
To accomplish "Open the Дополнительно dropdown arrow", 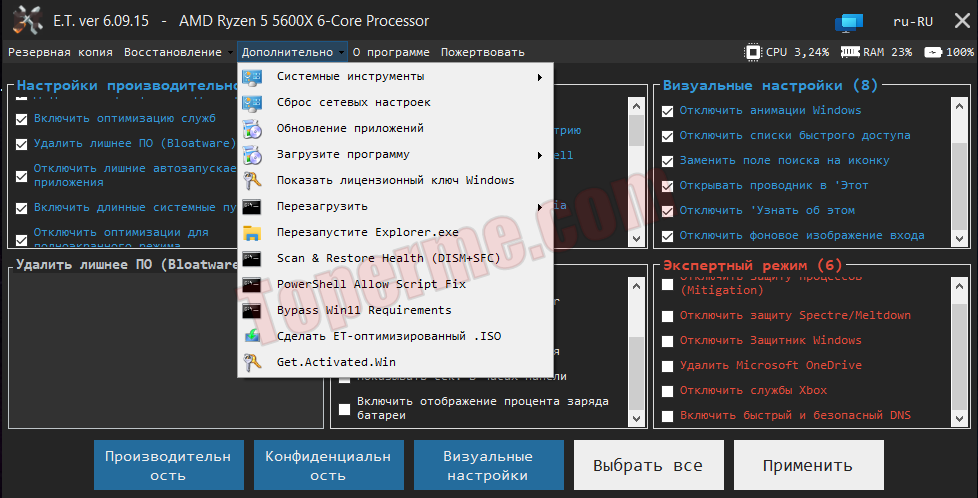I will coord(342,53).
